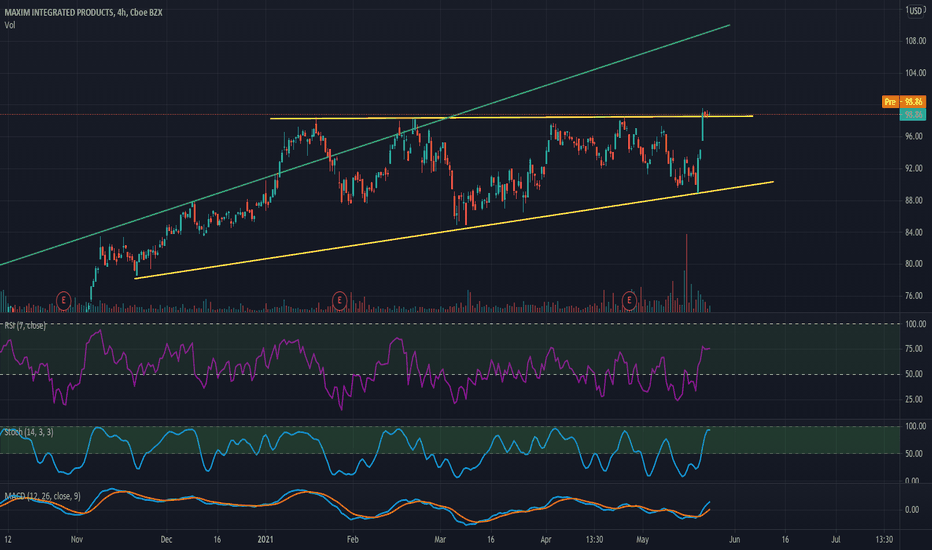Click the 80.00 price axis label

click(915, 263)
